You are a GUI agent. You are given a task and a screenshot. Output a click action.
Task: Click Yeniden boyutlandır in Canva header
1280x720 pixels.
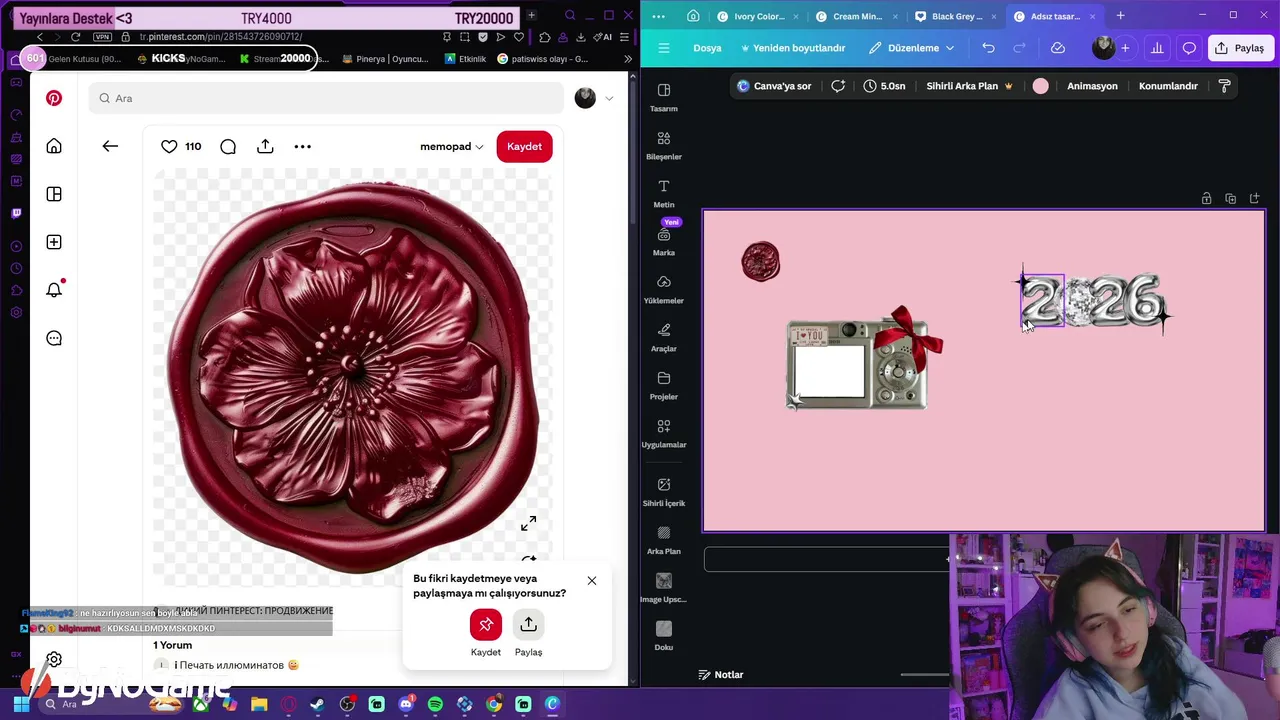[793, 48]
